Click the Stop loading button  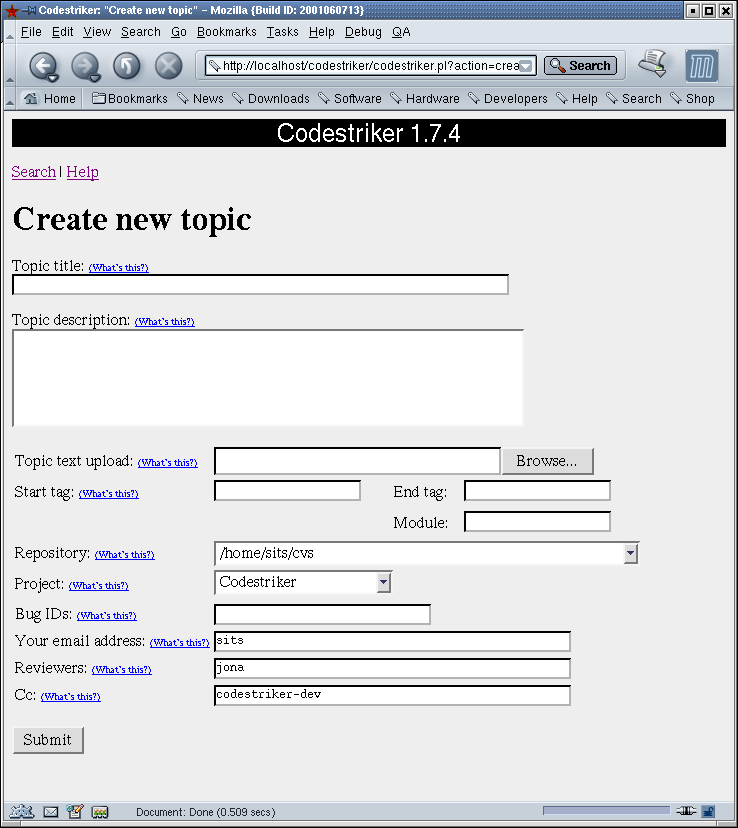point(168,66)
